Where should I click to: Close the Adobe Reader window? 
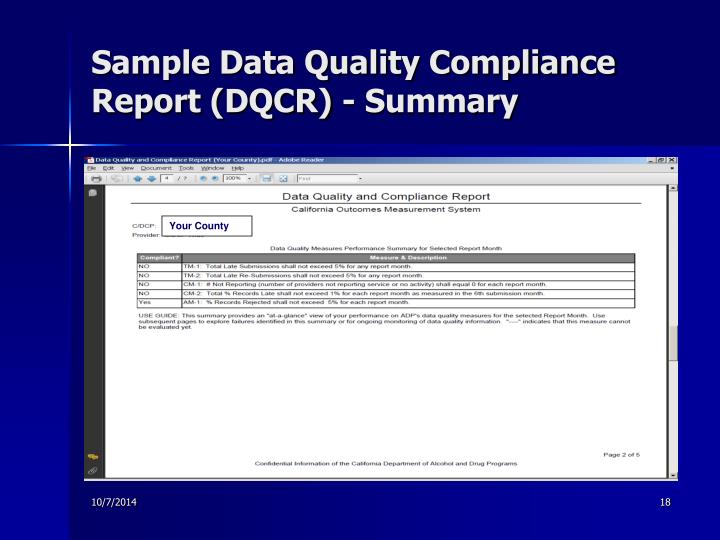[x=672, y=160]
